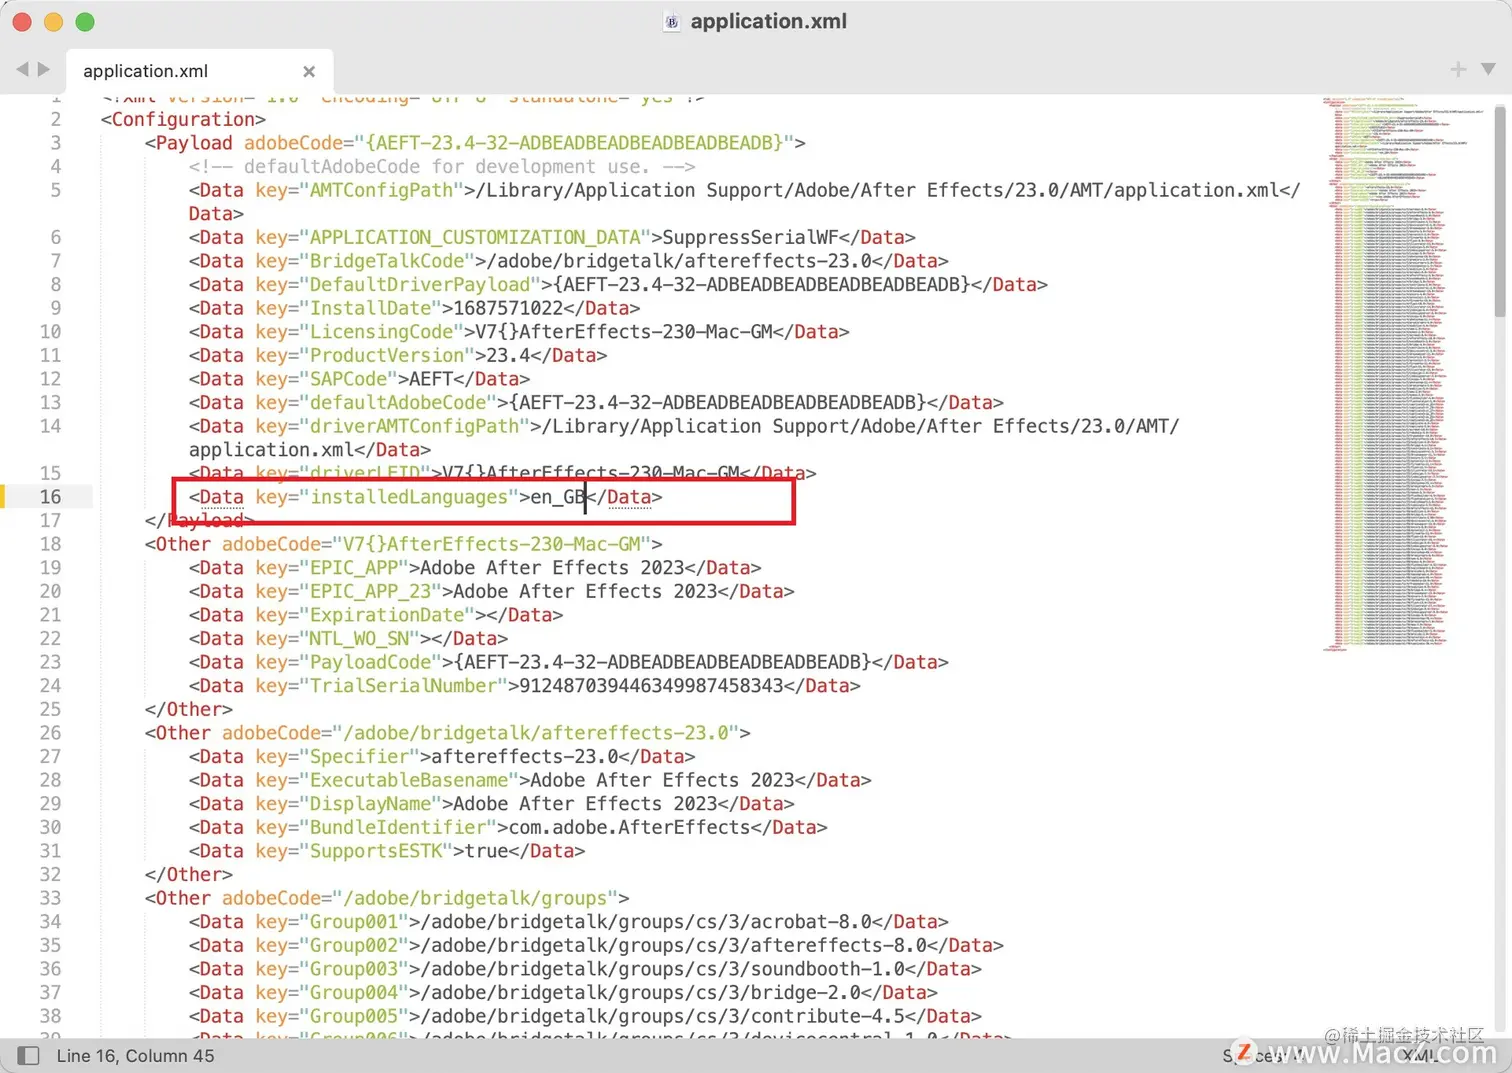Click the "ExpirationDate" key

coord(387,615)
